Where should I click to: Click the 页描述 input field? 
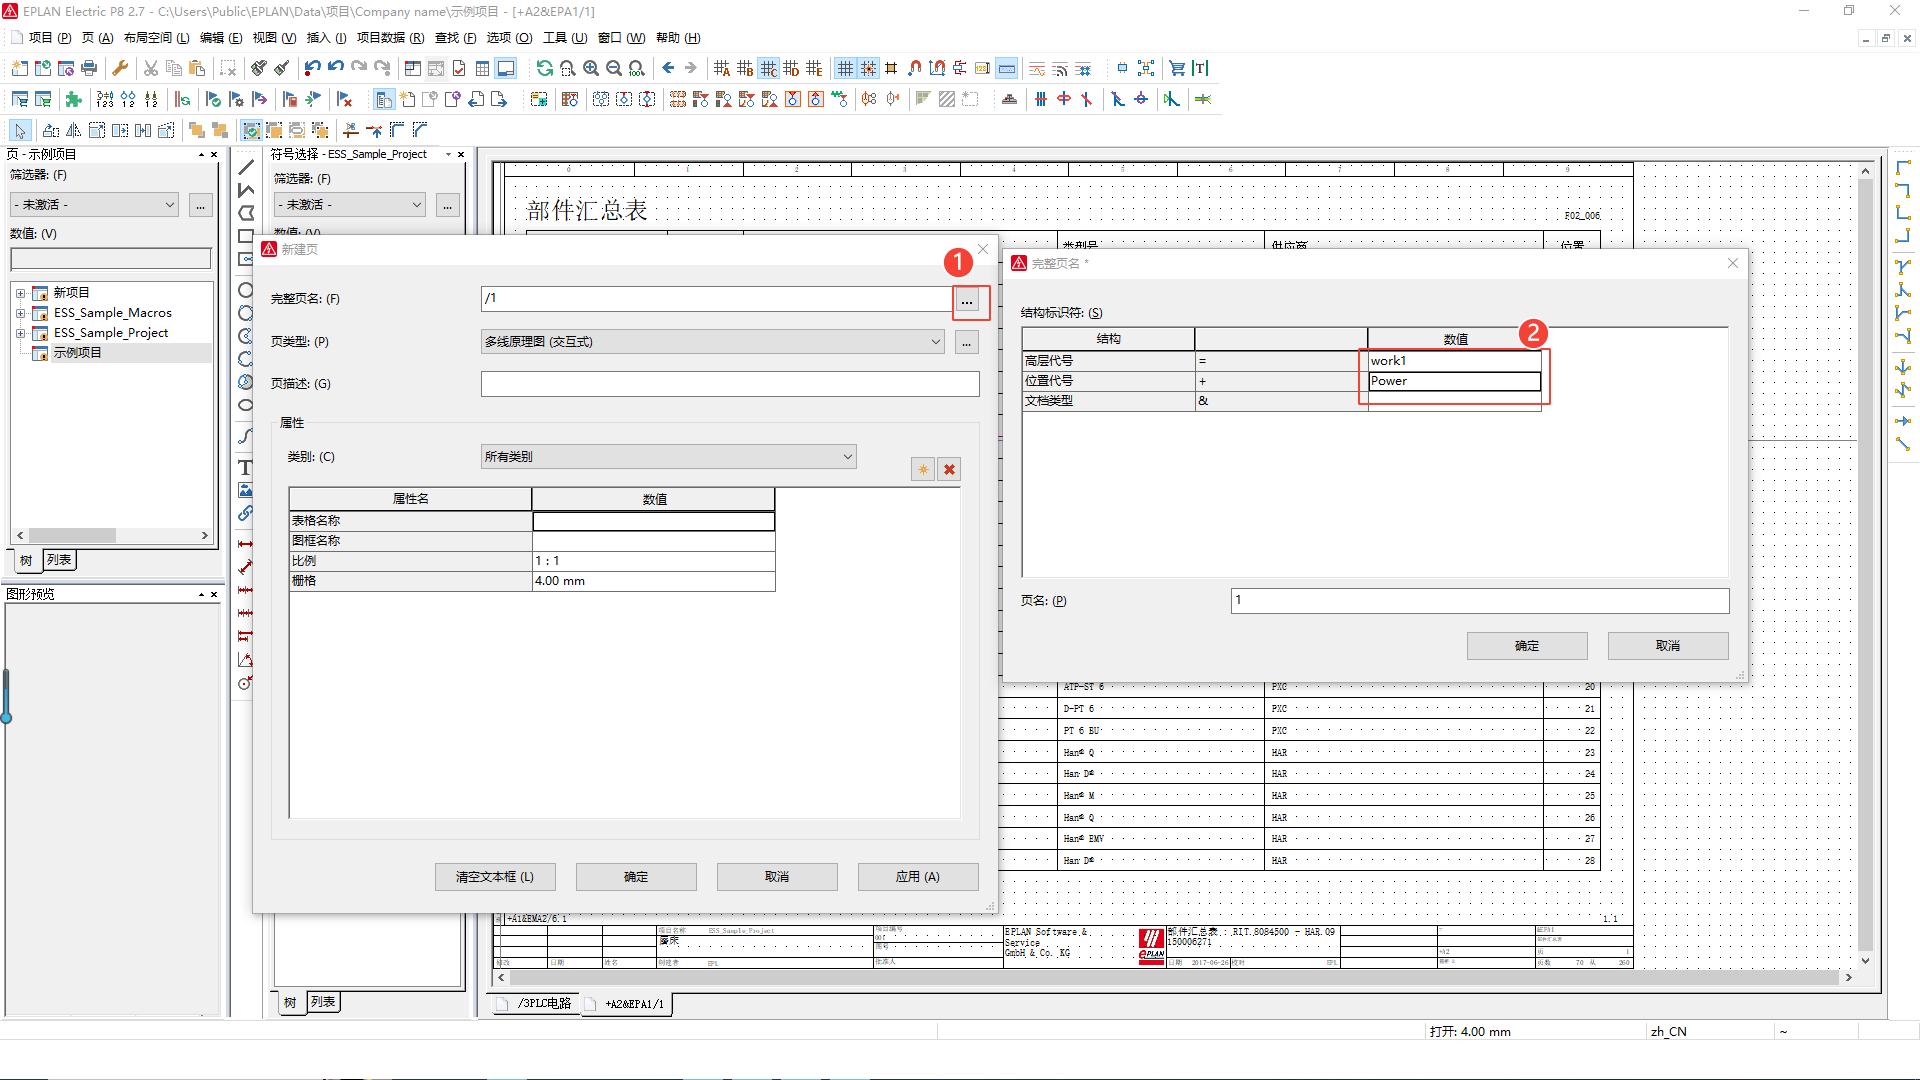pyautogui.click(x=729, y=384)
